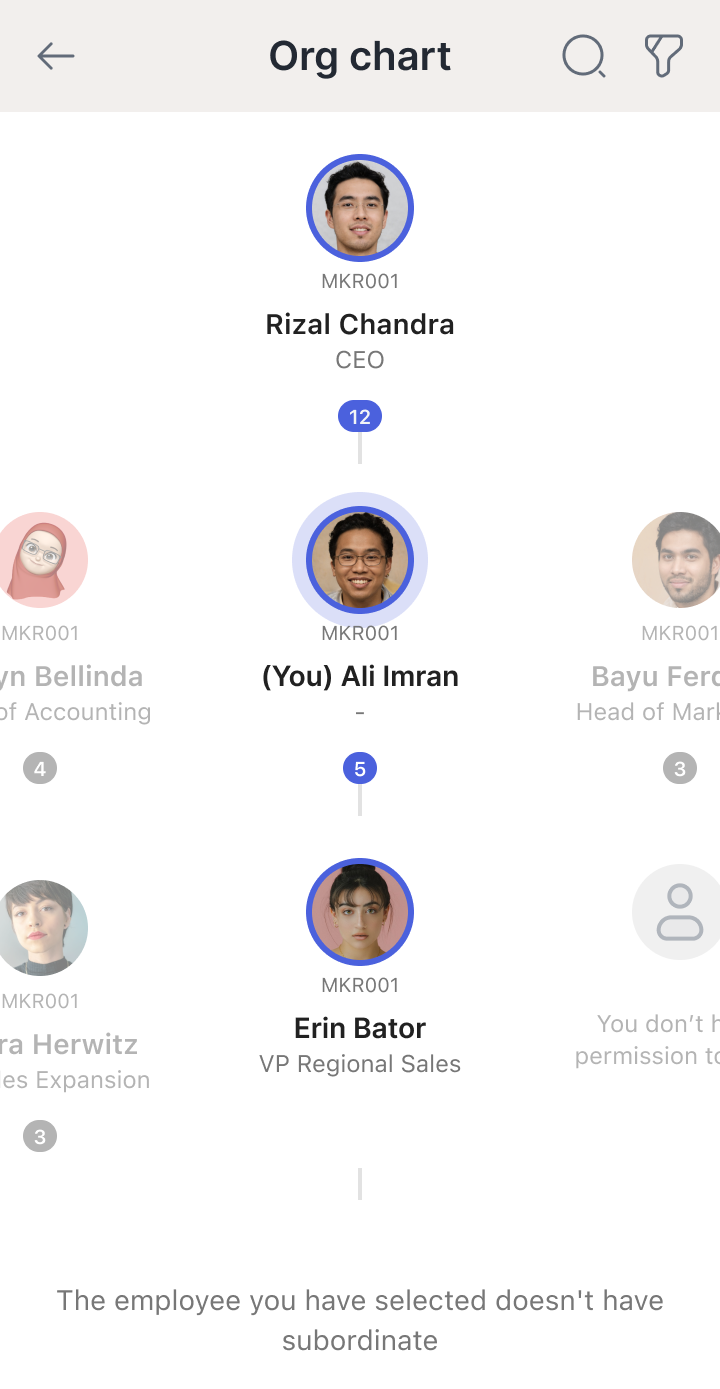Collapse Rizal Chandra's 12 subordinates badge
The image size is (720, 1389).
pos(360,417)
